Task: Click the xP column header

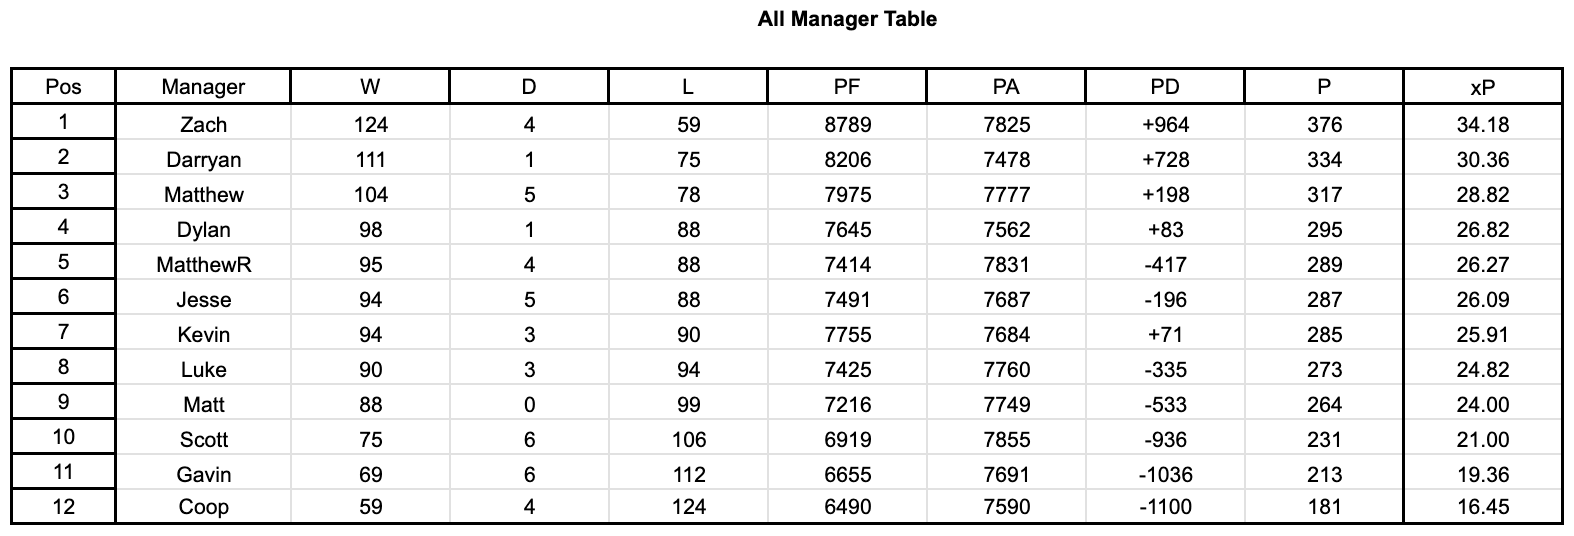Action: point(1483,87)
